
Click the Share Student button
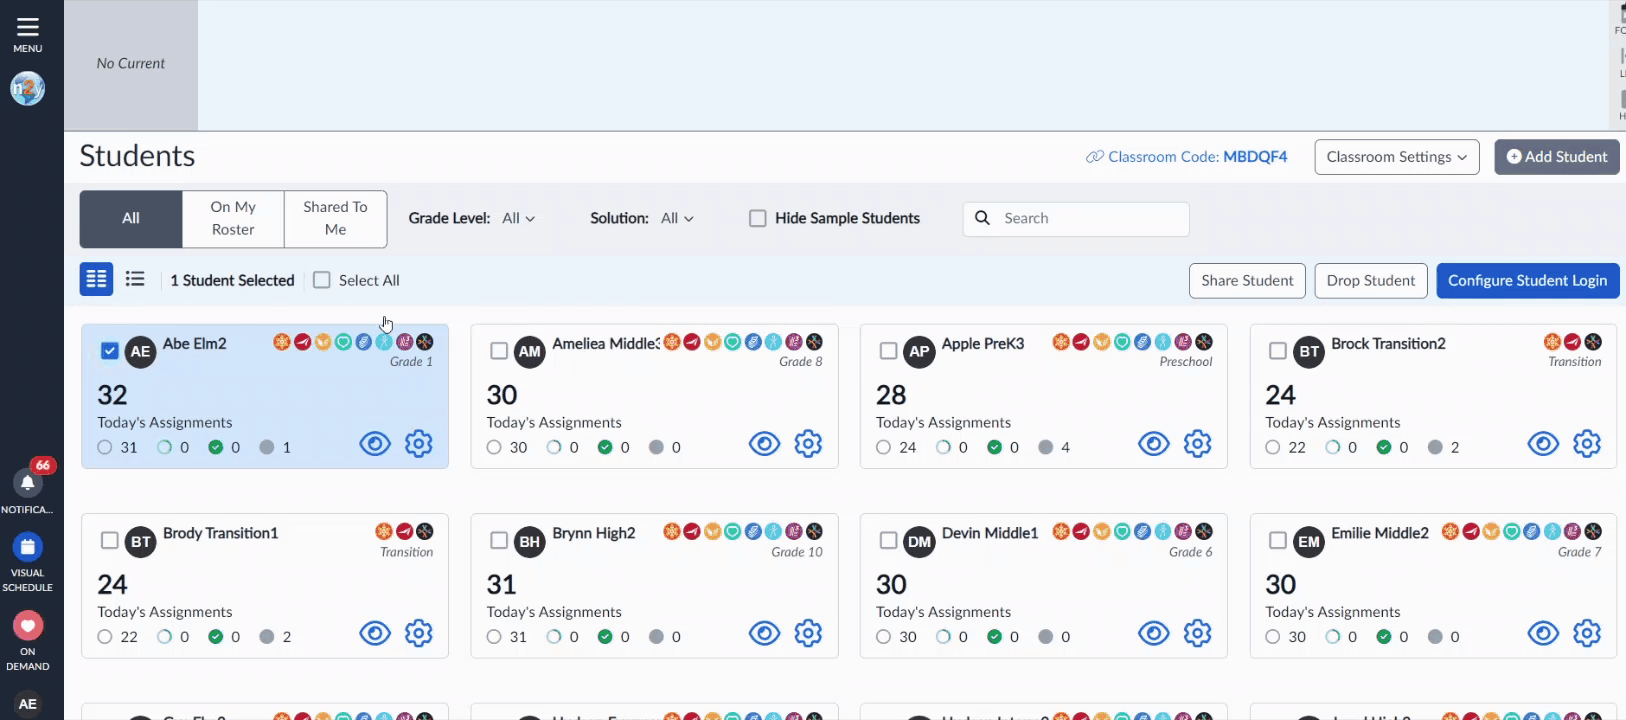(x=1247, y=281)
